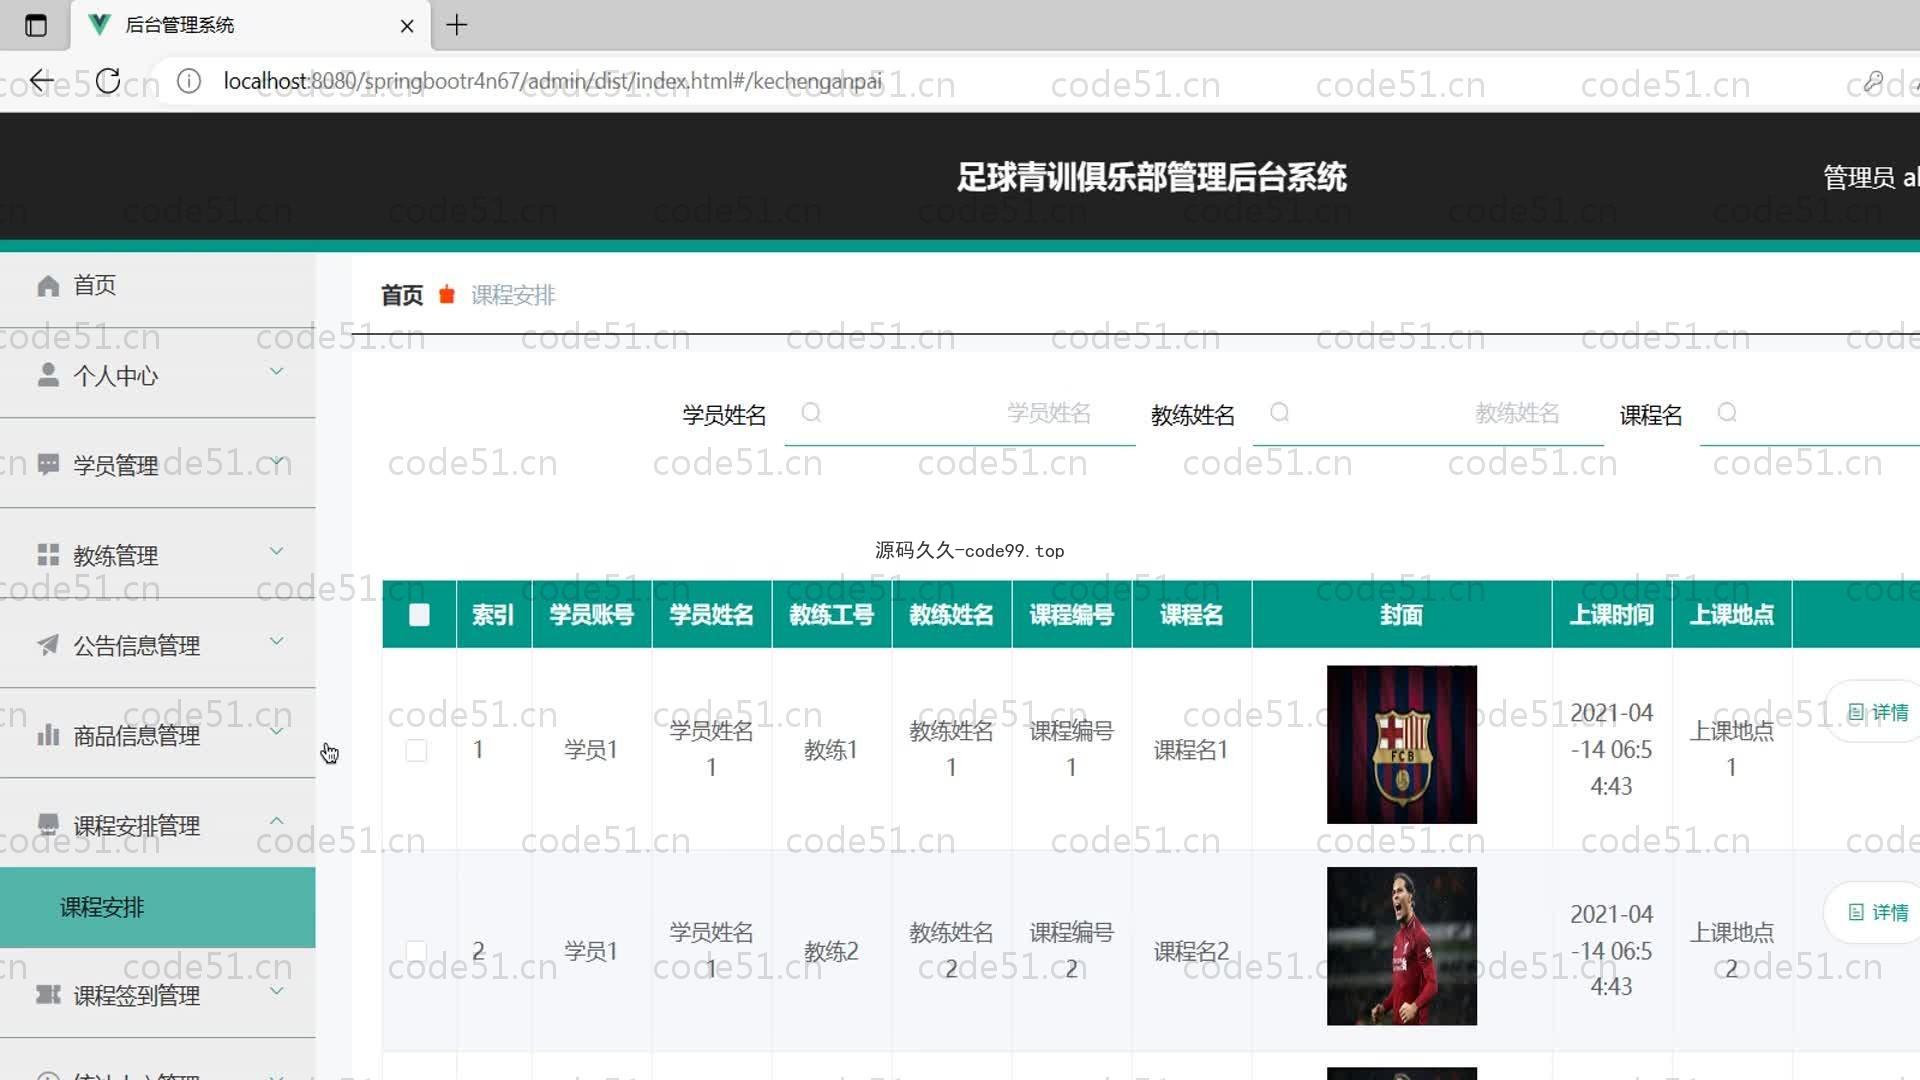This screenshot has height=1080, width=1920.
Task: Expand the 公告信息管理 menu chevron
Action: (x=277, y=641)
